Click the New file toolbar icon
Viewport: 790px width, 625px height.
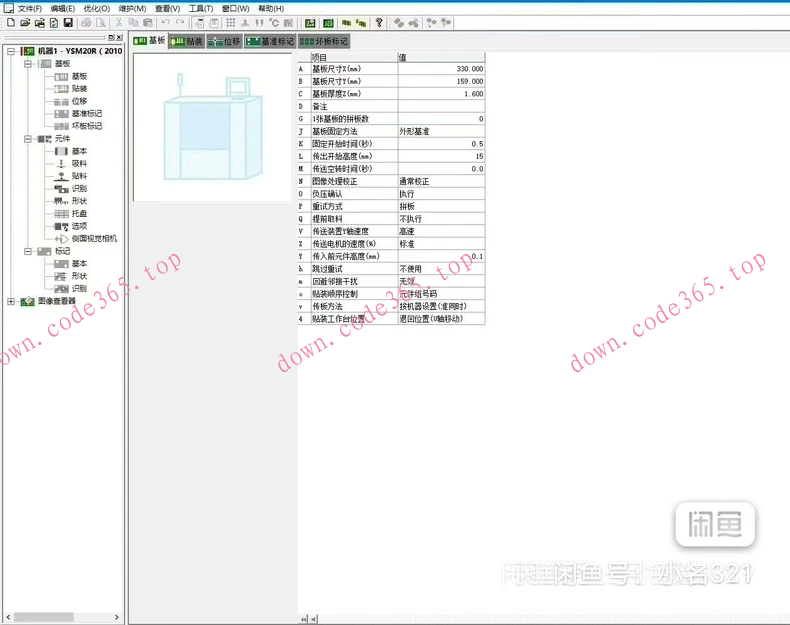[x=11, y=23]
